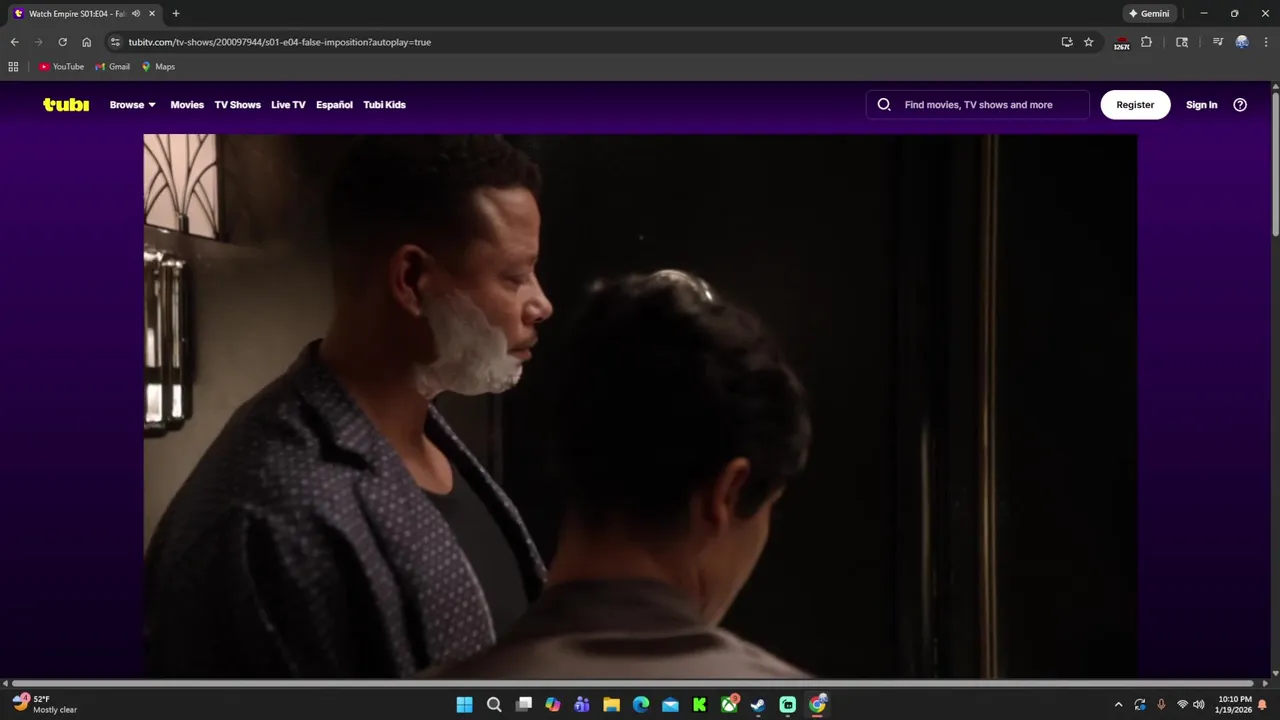Click the sync status tray icon
This screenshot has width=1280, height=720.
coord(1140,705)
